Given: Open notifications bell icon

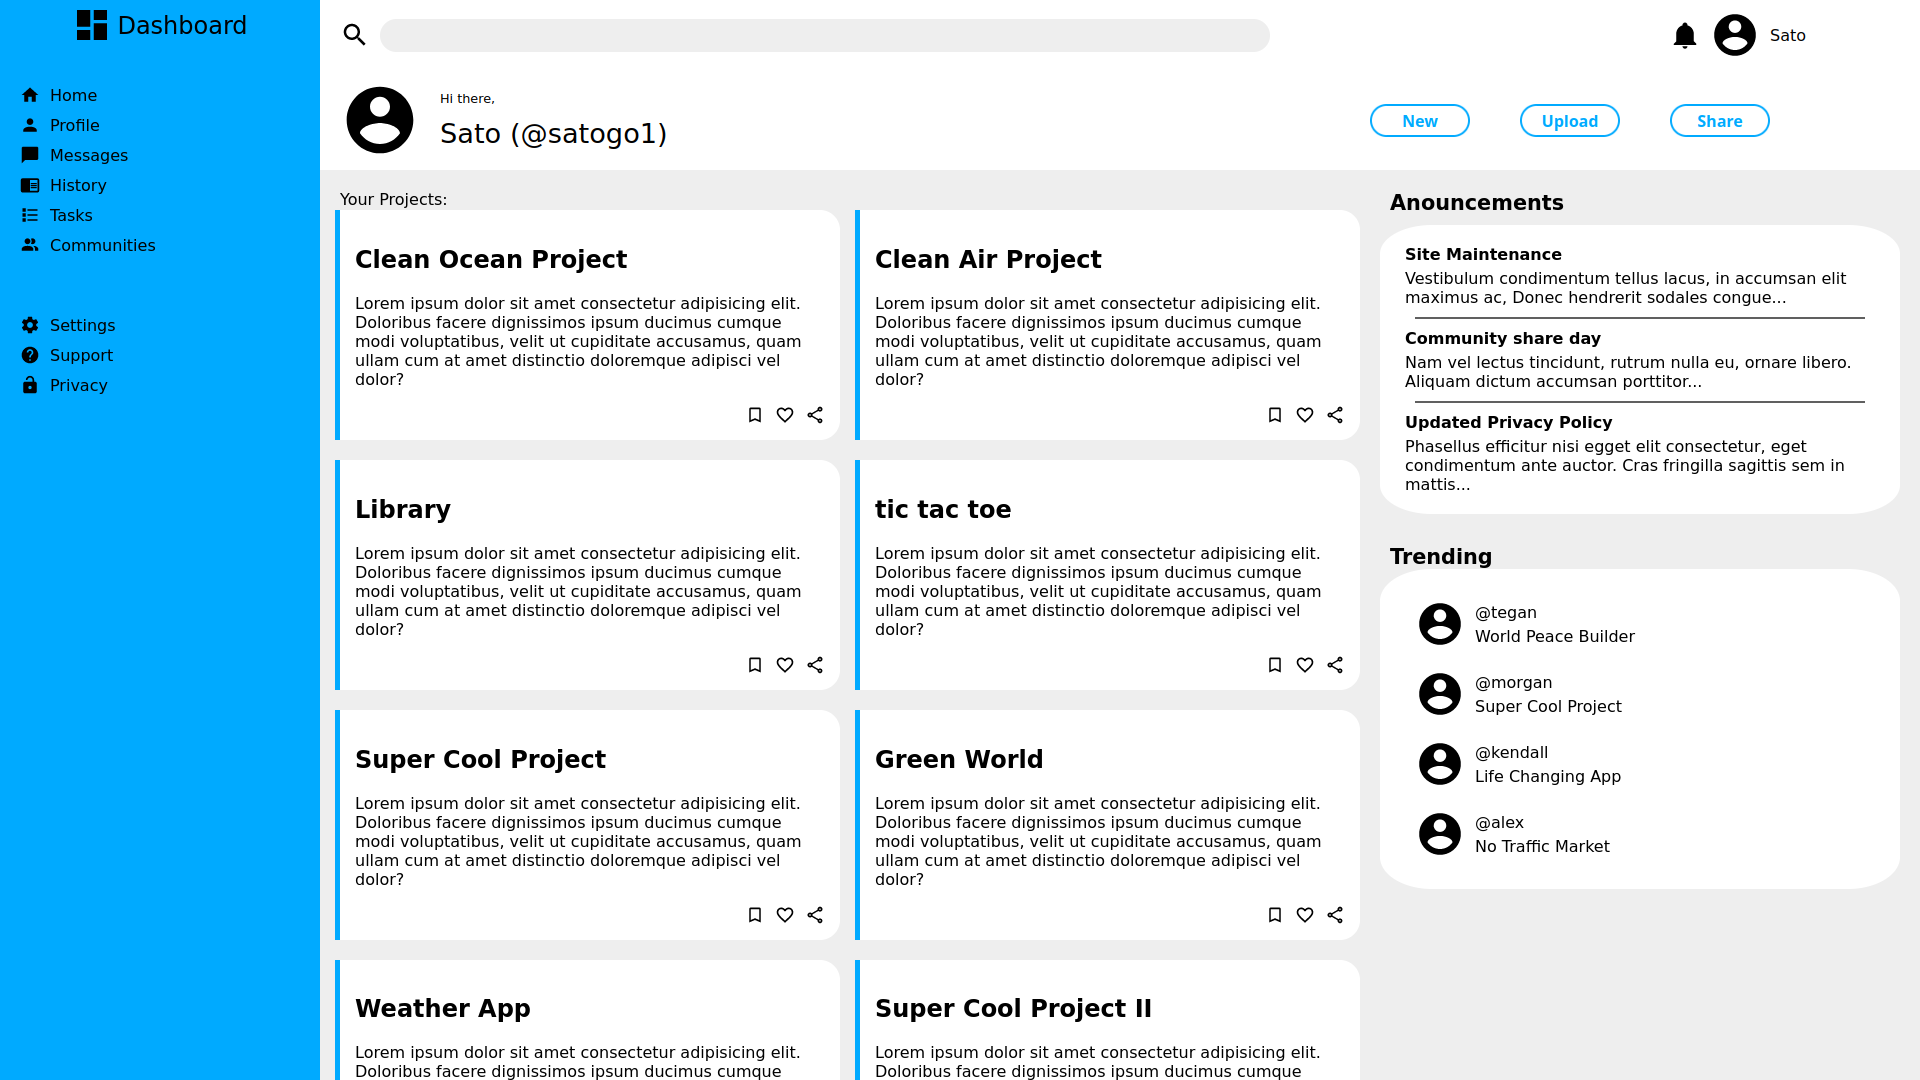Looking at the screenshot, I should [x=1685, y=35].
